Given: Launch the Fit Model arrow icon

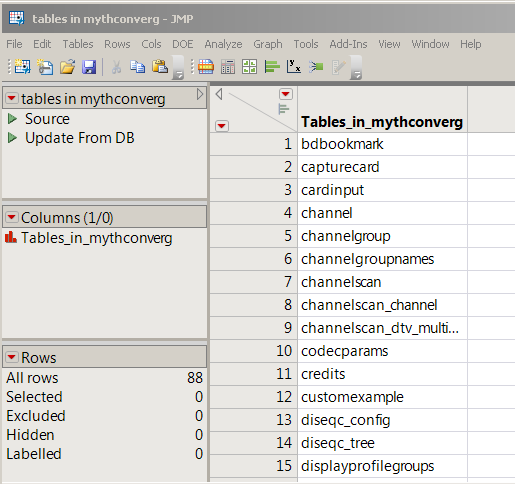Looking at the screenshot, I should tap(316, 67).
